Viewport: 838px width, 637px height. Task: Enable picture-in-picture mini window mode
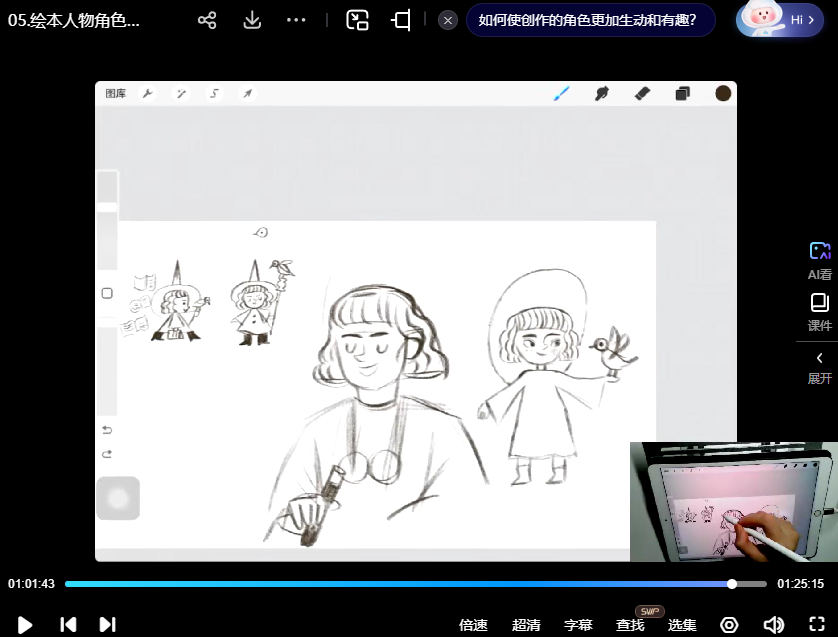[x=357, y=20]
